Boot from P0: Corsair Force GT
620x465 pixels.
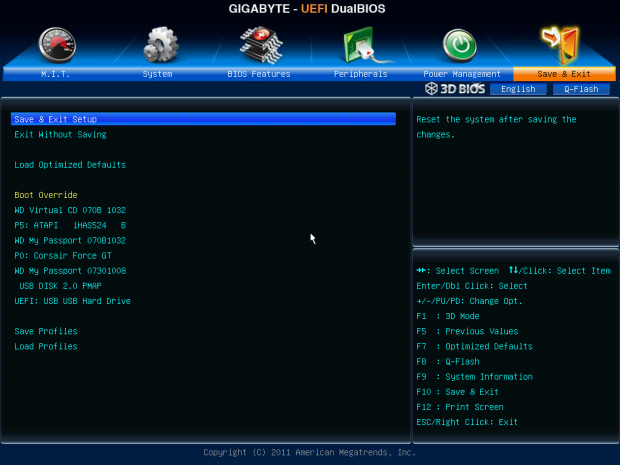click(63, 255)
